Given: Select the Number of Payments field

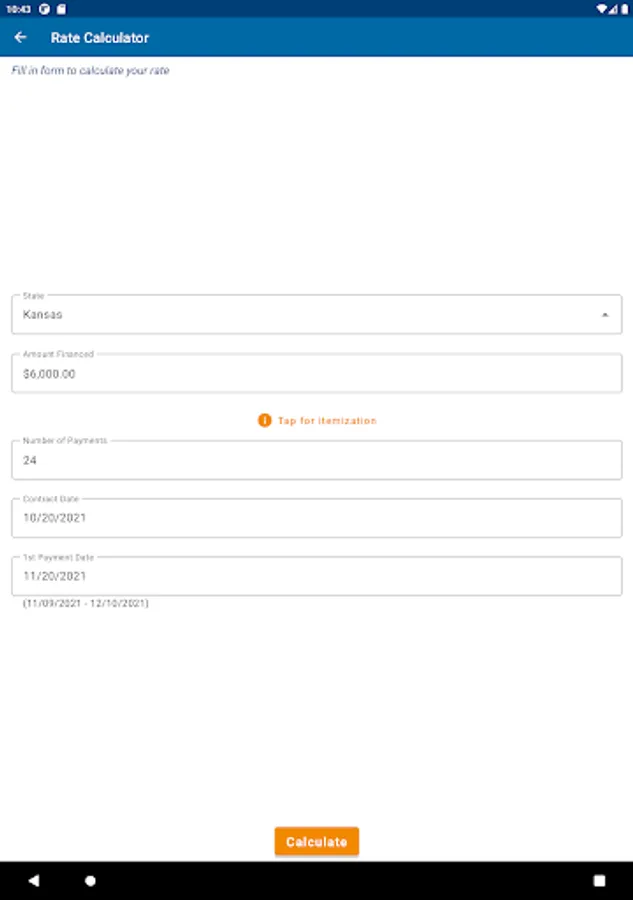Looking at the screenshot, I should [316, 461].
